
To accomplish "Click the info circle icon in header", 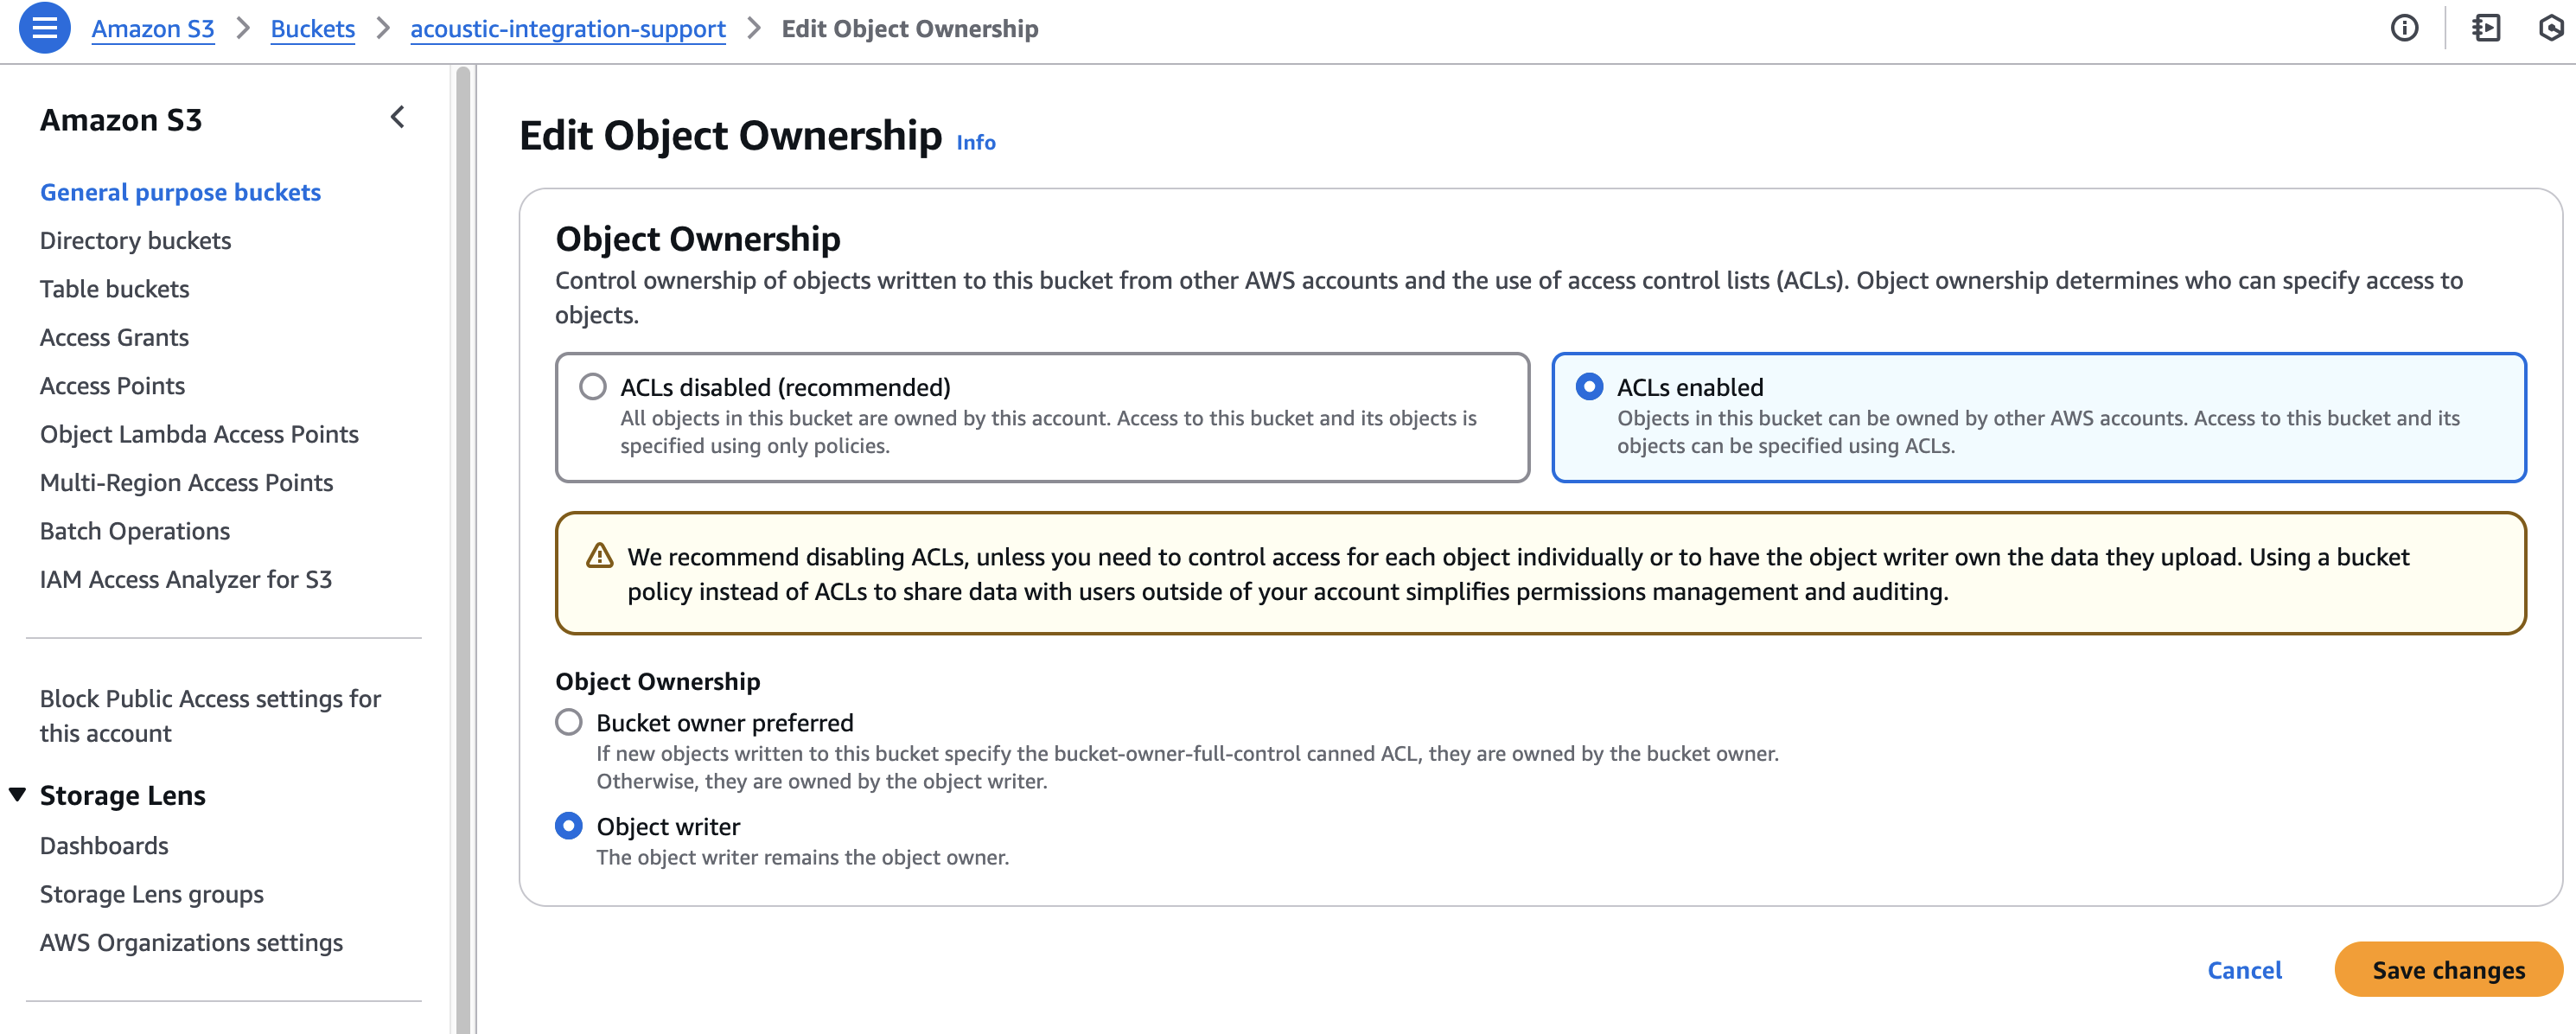I will (x=2404, y=28).
